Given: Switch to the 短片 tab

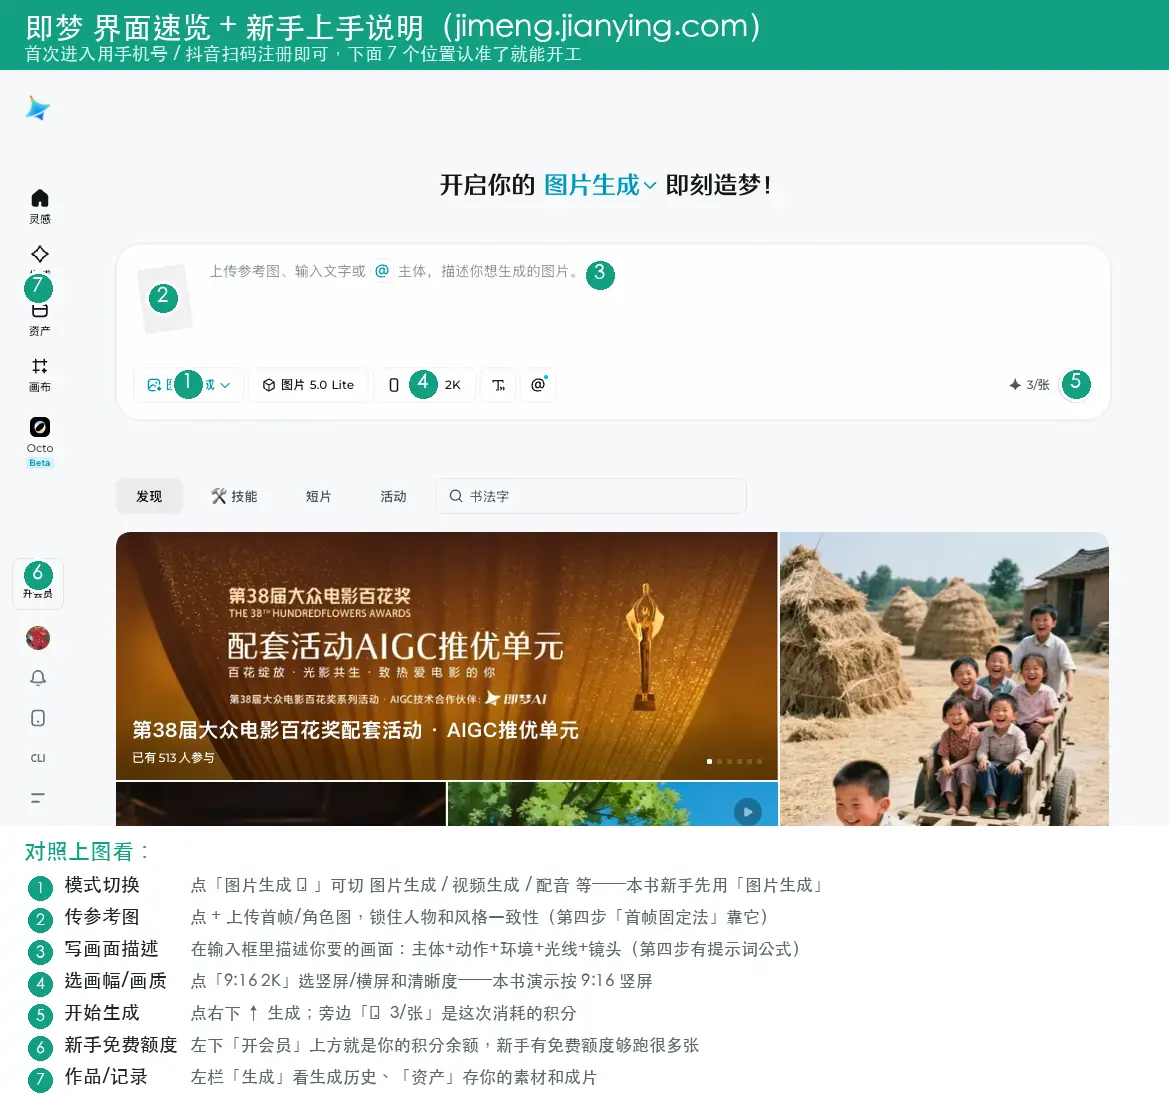Looking at the screenshot, I should 318,497.
